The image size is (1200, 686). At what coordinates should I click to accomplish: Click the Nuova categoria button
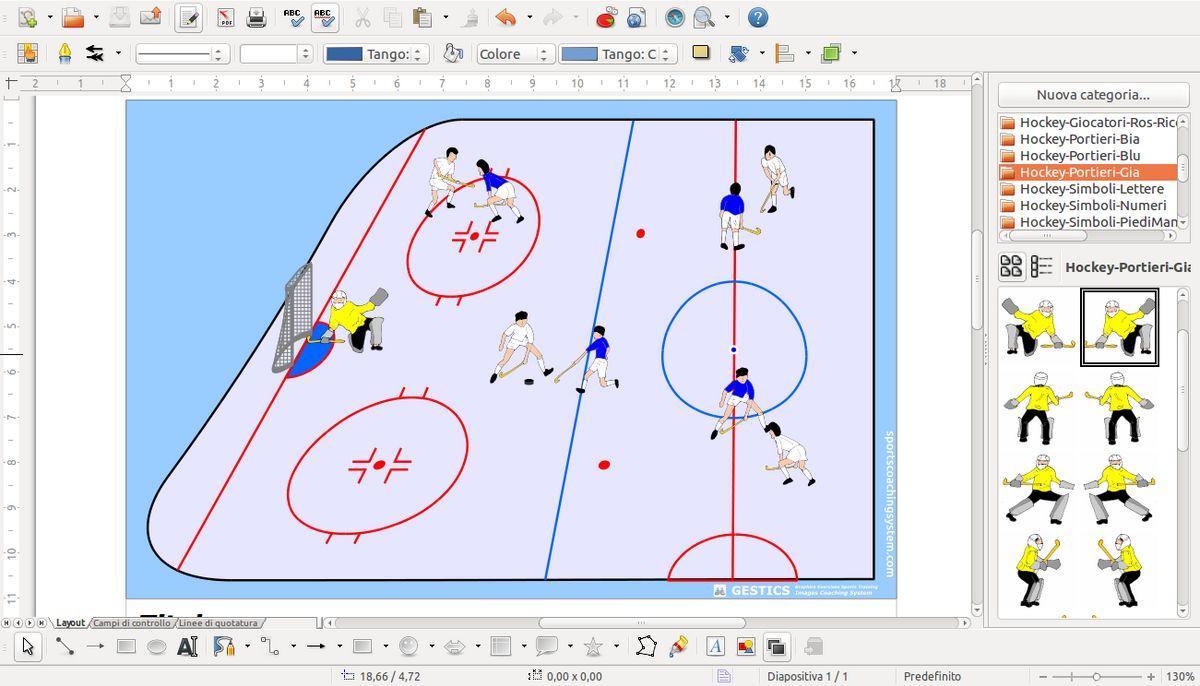(x=1092, y=95)
